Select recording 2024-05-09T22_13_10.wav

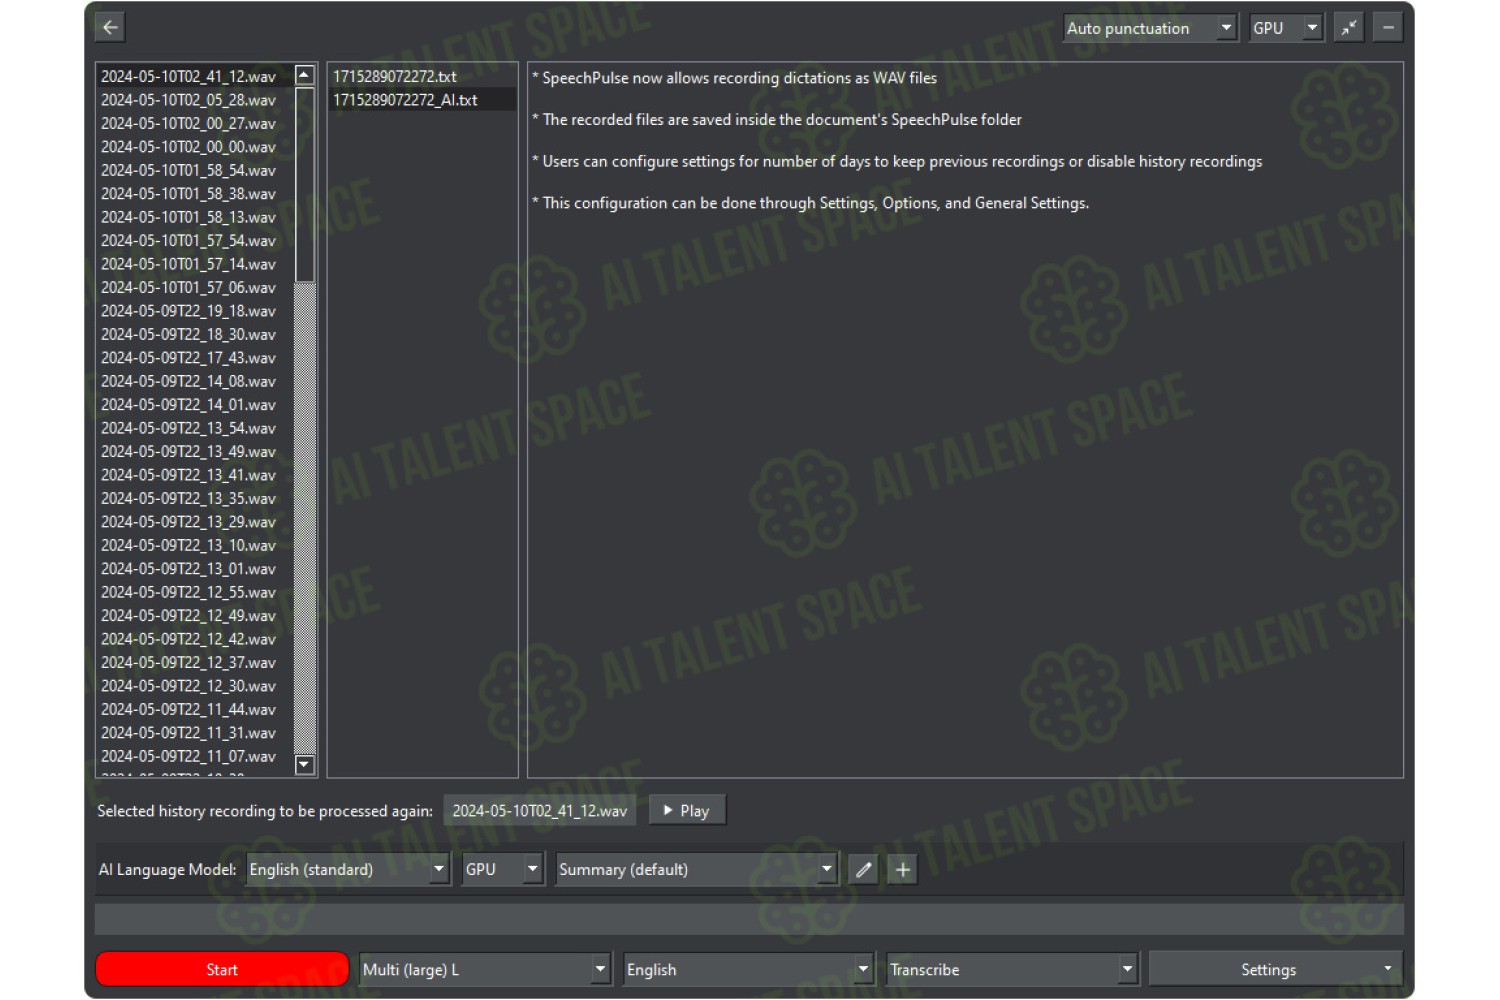click(195, 545)
